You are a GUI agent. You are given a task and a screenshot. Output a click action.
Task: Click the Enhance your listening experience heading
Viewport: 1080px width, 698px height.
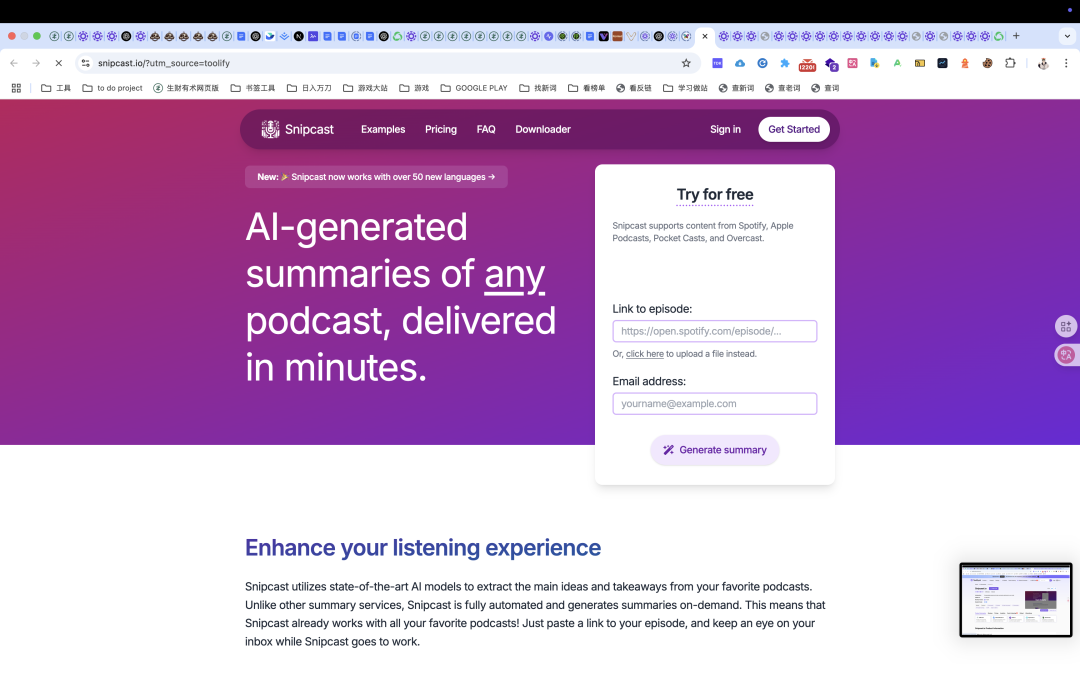coord(422,547)
